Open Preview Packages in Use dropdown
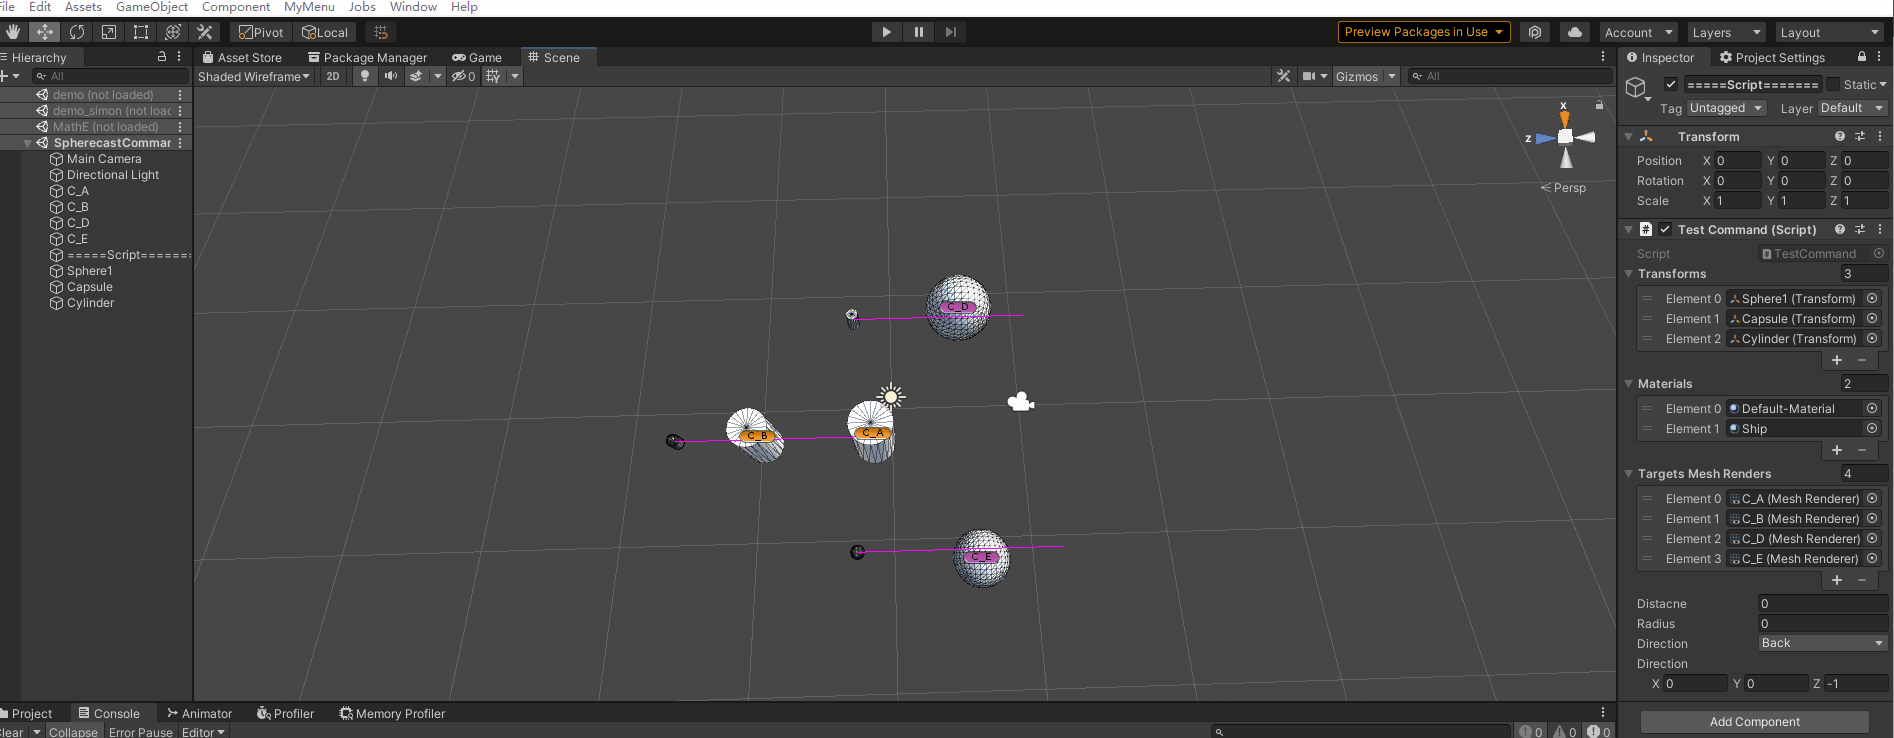This screenshot has width=1894, height=738. pyautogui.click(x=1424, y=32)
